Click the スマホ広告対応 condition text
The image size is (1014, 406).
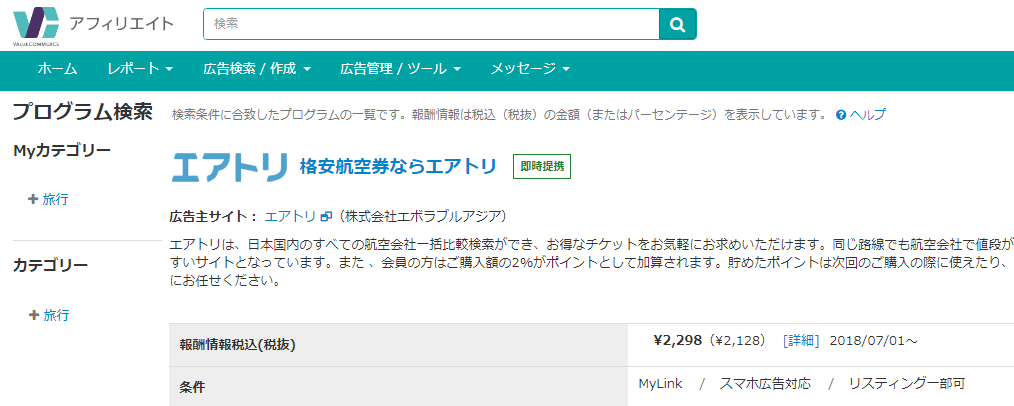pyautogui.click(x=765, y=383)
